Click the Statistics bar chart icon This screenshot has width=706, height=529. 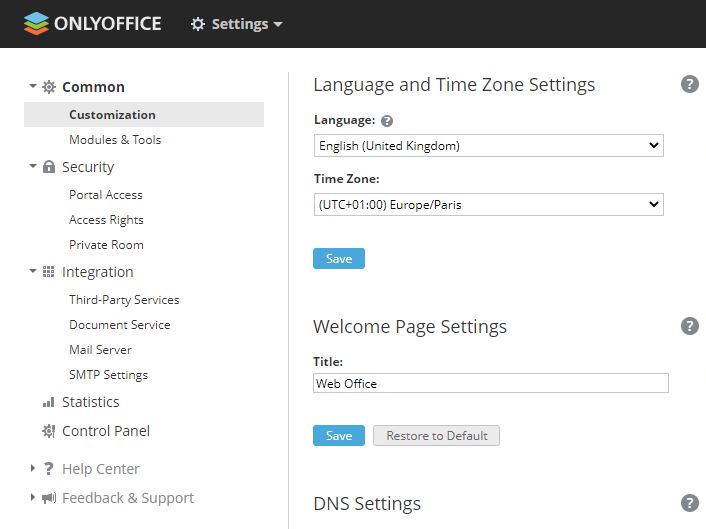[x=49, y=402]
